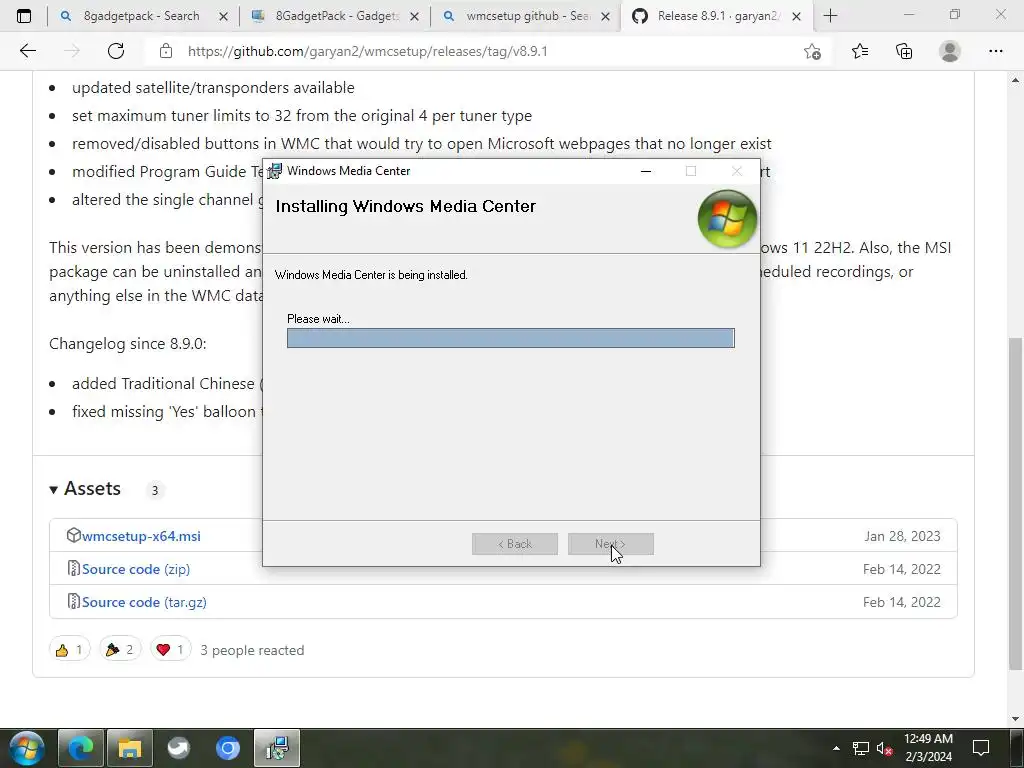Open Edge Settings and more menu
Viewport: 1024px width, 768px height.
[x=995, y=51]
